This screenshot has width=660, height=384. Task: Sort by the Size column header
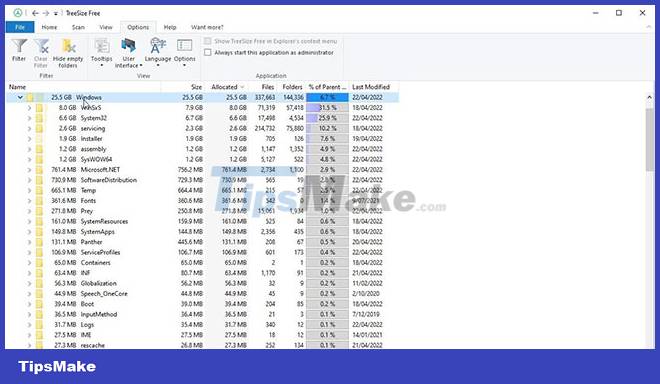[x=183, y=87]
